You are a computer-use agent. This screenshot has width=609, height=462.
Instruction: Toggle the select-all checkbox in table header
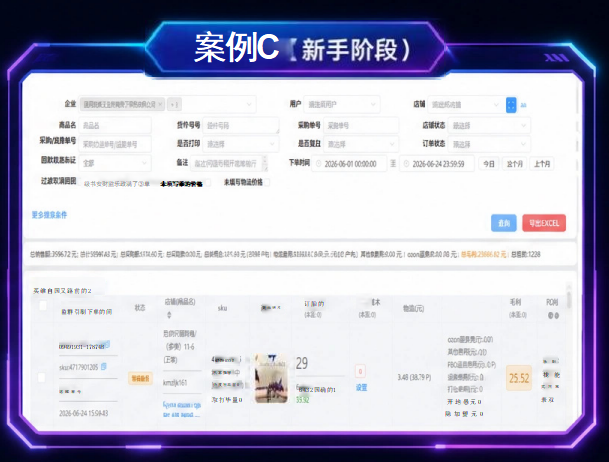point(43,306)
